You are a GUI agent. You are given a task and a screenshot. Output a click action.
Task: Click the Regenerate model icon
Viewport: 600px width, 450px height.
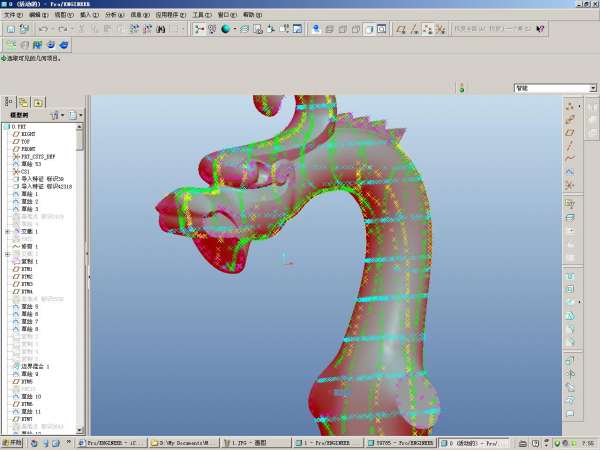click(134, 29)
